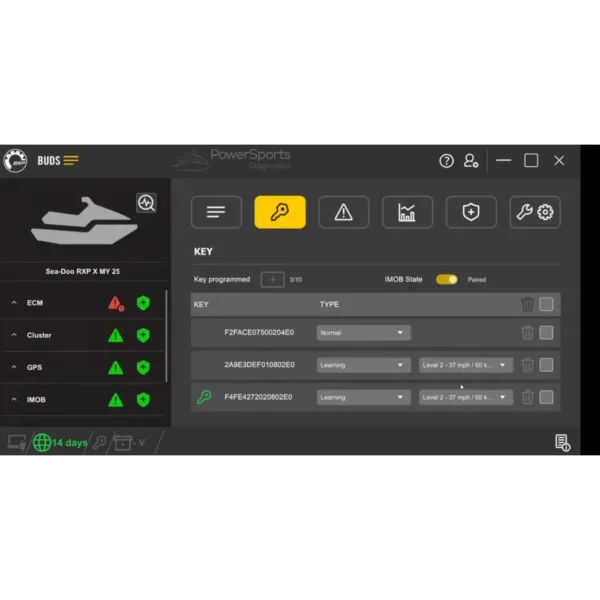The height and width of the screenshot is (600, 600).
Task: Toggle the IMOB State switch
Action: (447, 280)
